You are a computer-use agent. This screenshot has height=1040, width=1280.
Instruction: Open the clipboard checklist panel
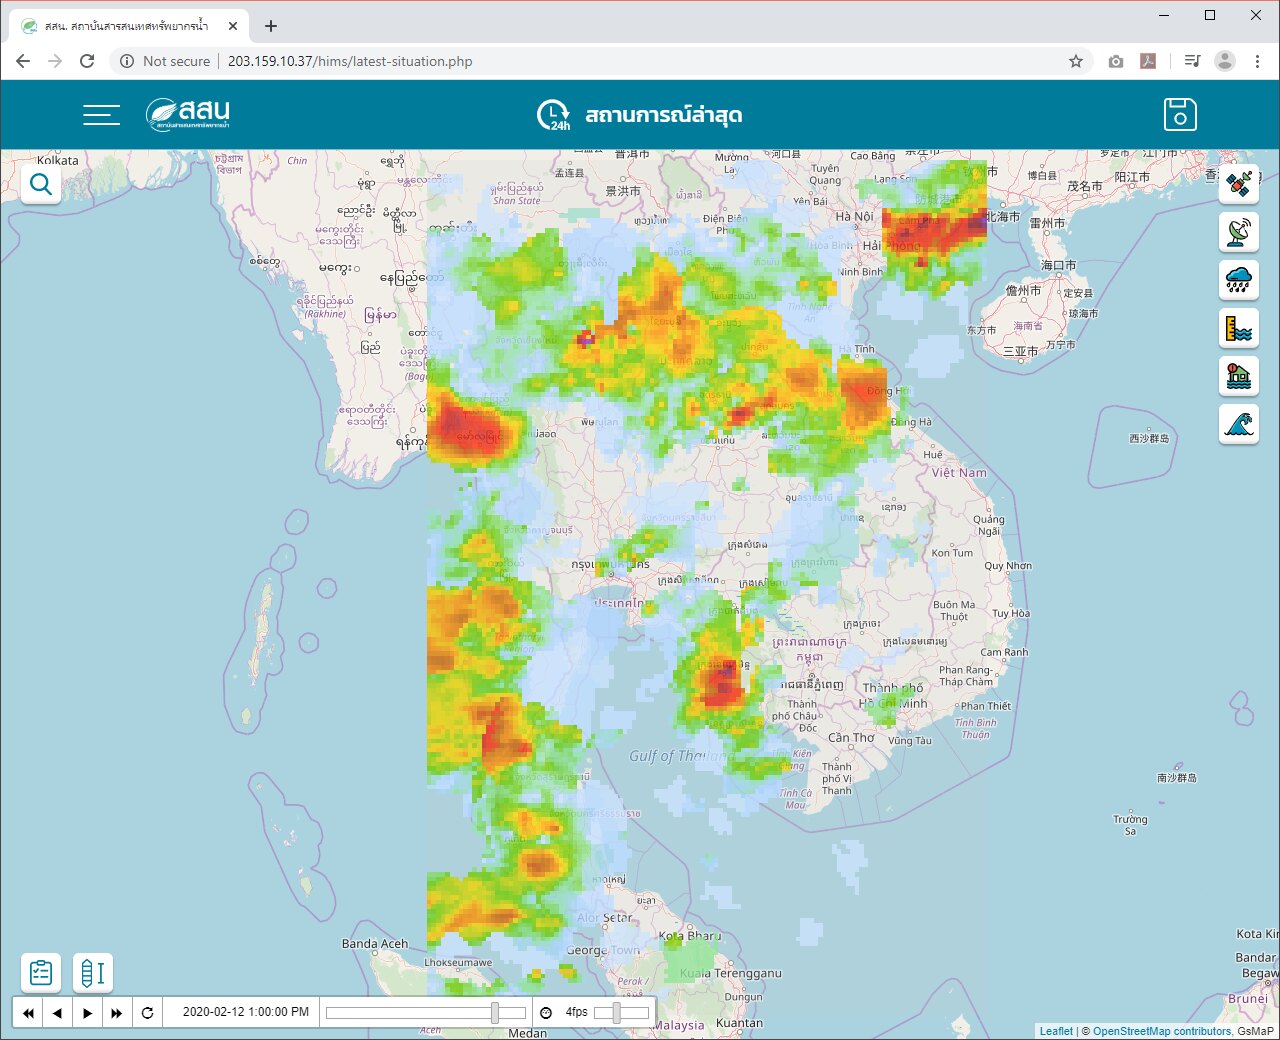41,972
